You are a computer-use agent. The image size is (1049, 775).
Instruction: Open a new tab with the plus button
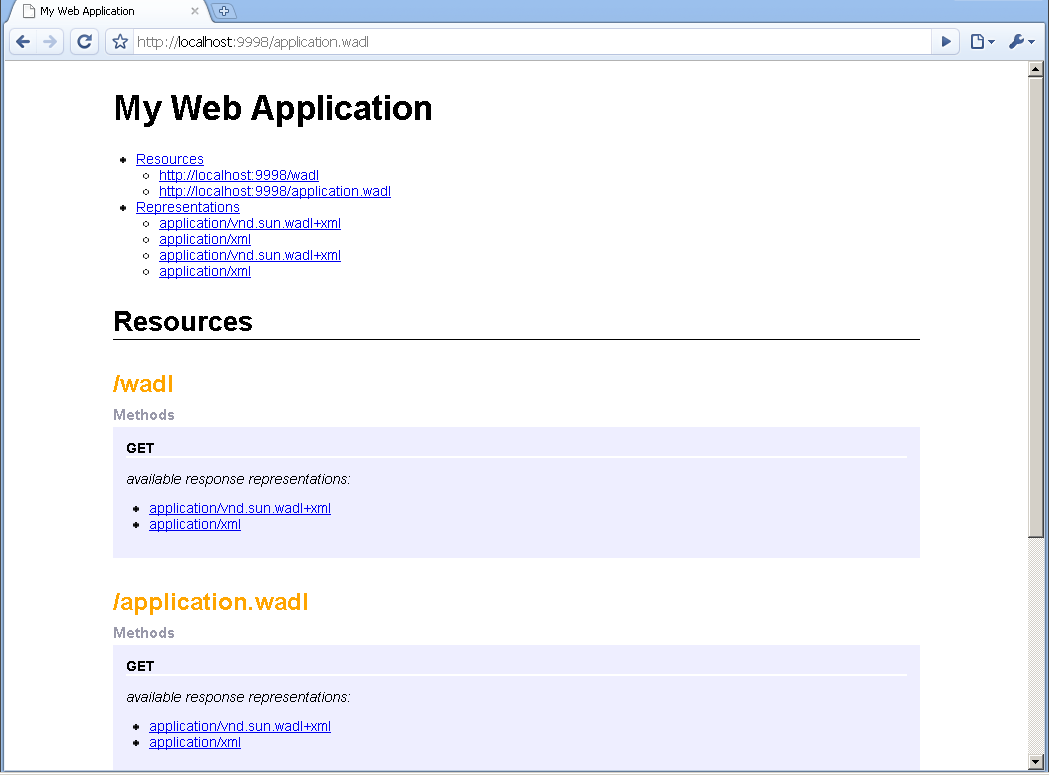(x=224, y=11)
